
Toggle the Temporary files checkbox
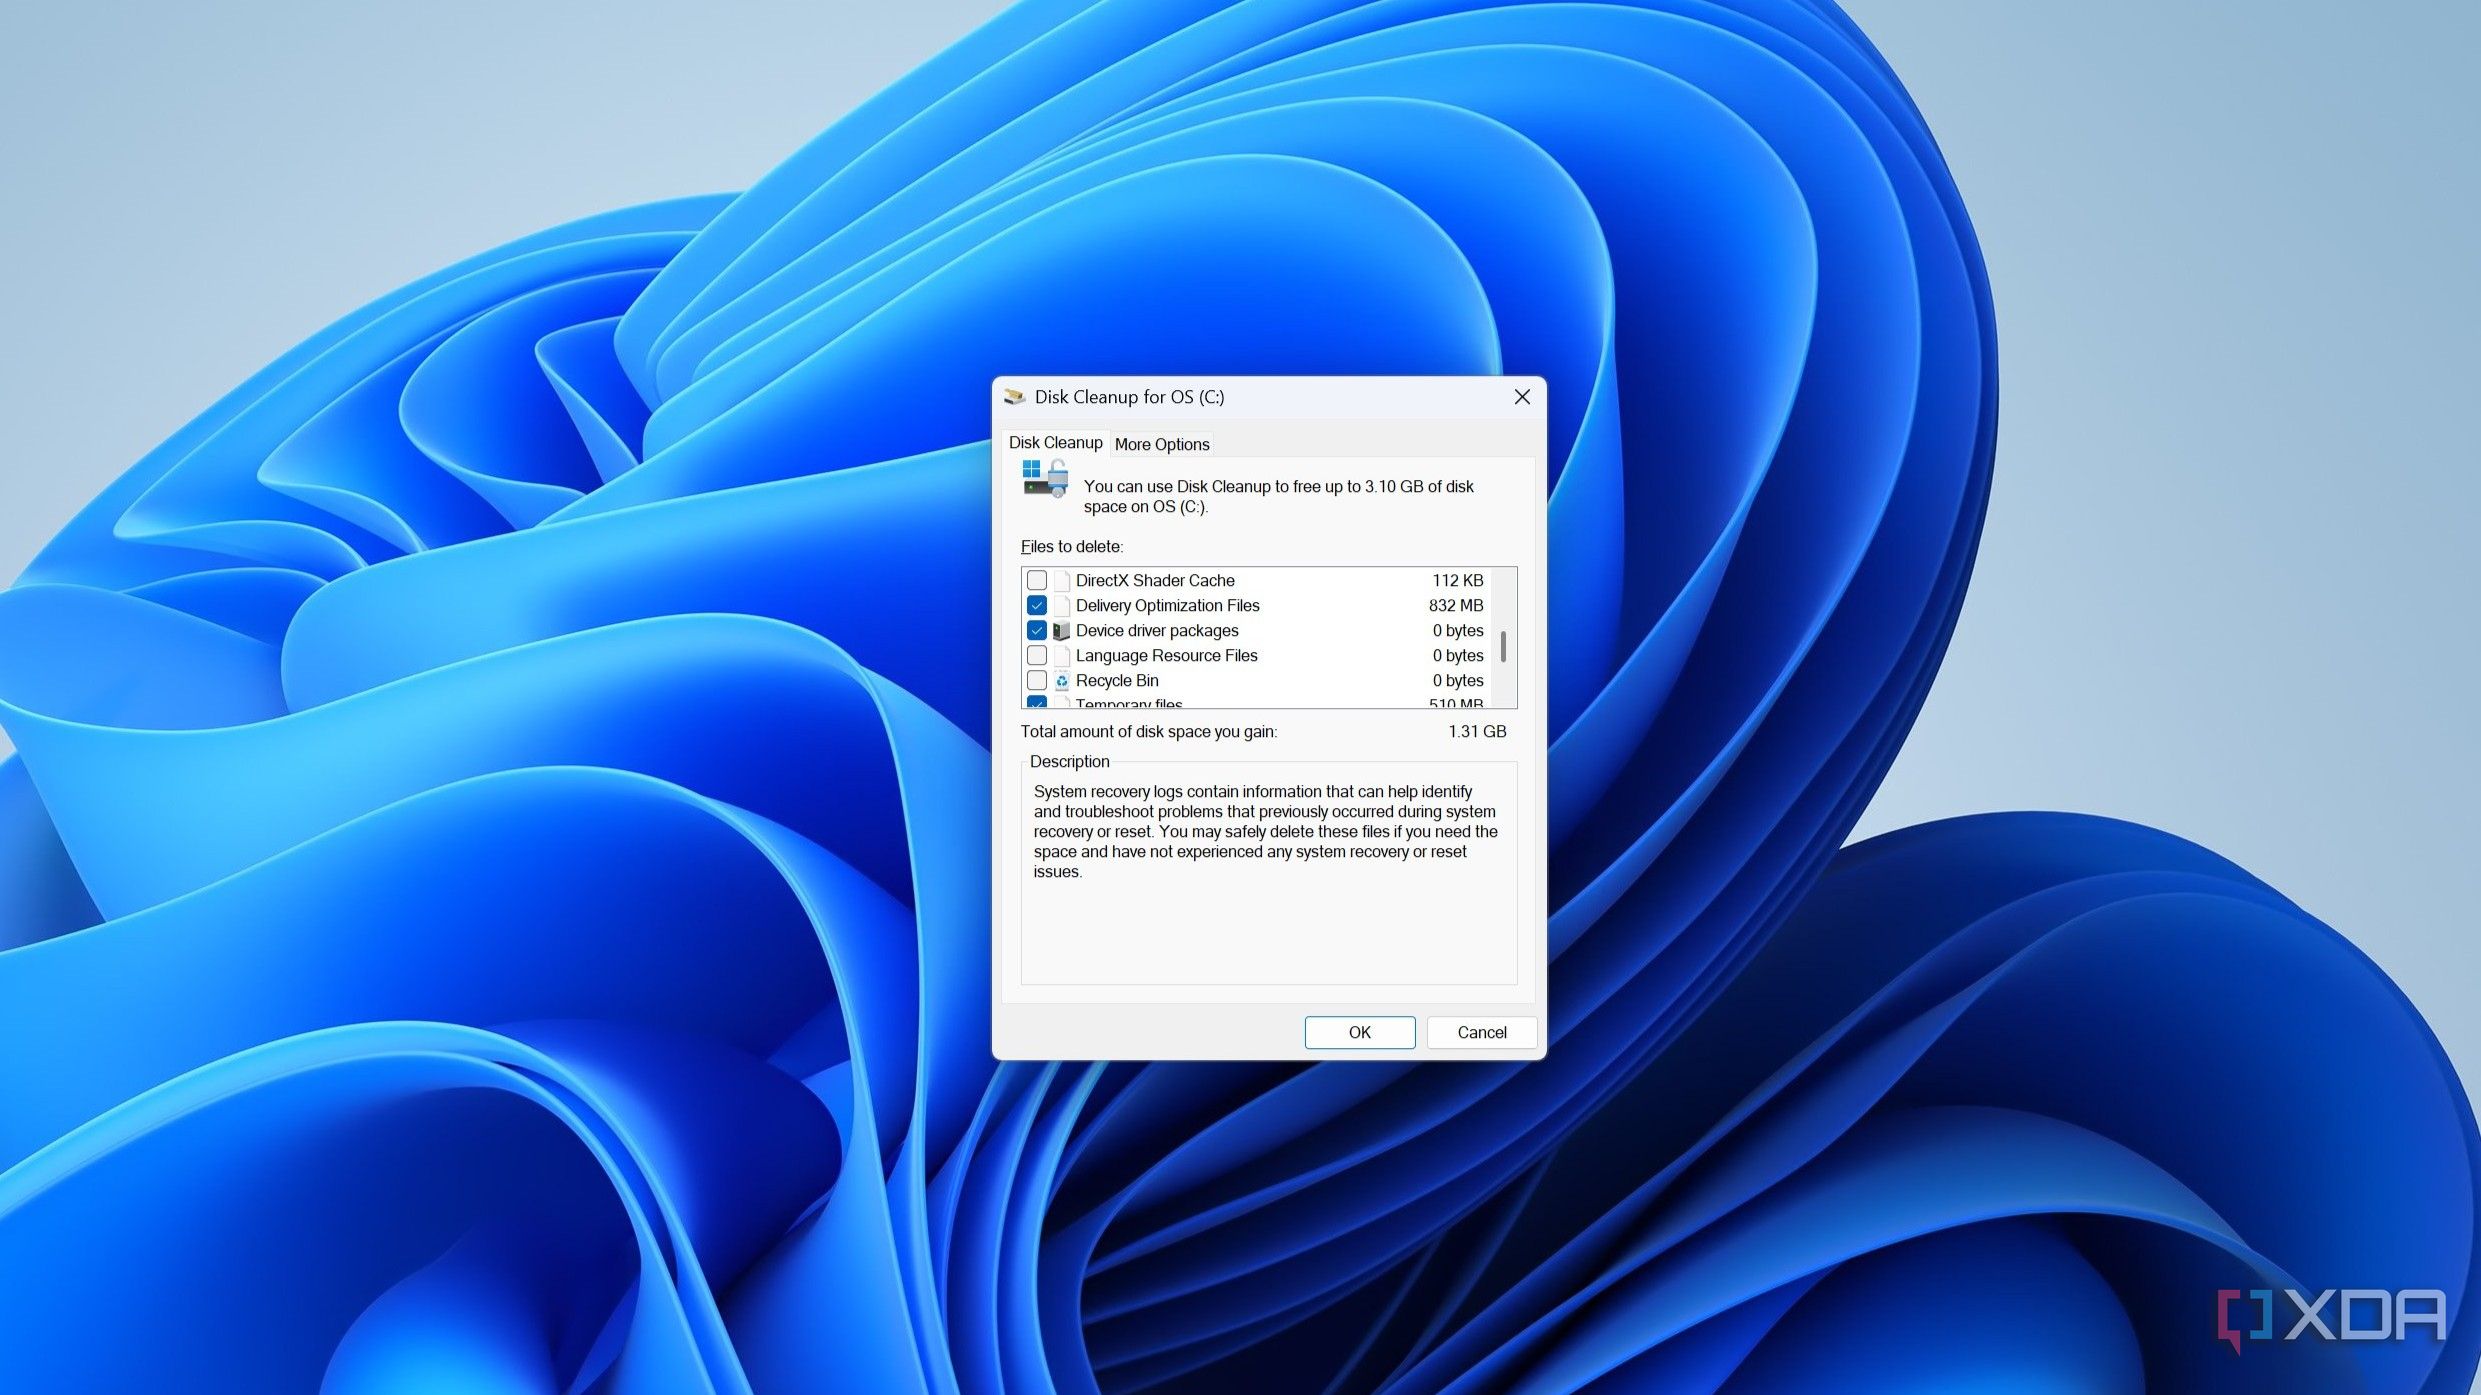tap(1037, 703)
